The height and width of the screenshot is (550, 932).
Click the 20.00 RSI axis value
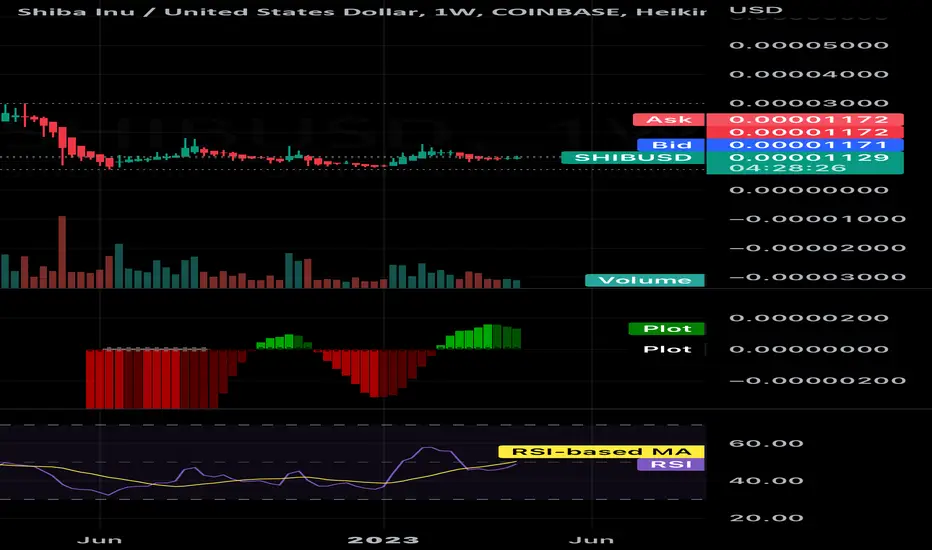click(x=766, y=518)
